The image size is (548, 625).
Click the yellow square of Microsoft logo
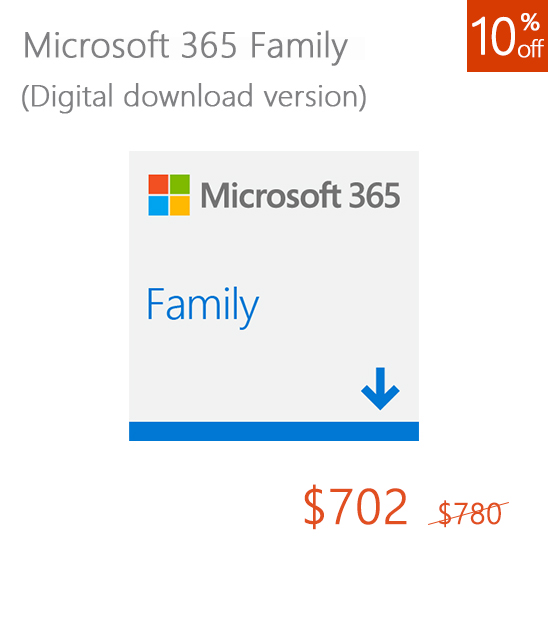180,206
